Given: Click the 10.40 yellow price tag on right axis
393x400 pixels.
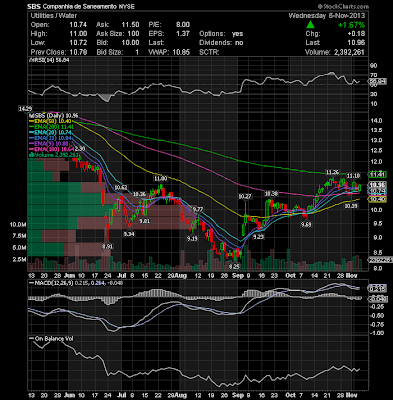Looking at the screenshot, I should coord(377,199).
